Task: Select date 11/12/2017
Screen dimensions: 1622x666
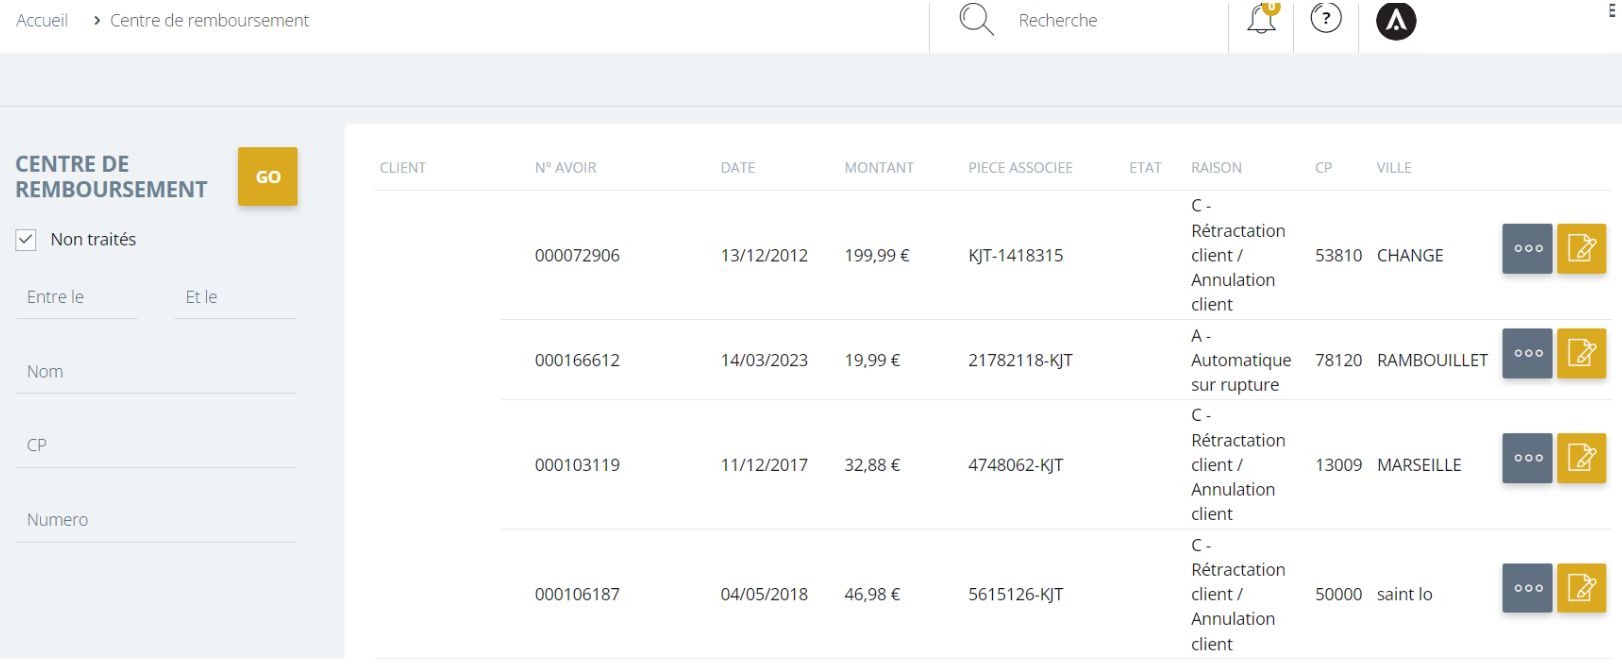Action: 764,466
